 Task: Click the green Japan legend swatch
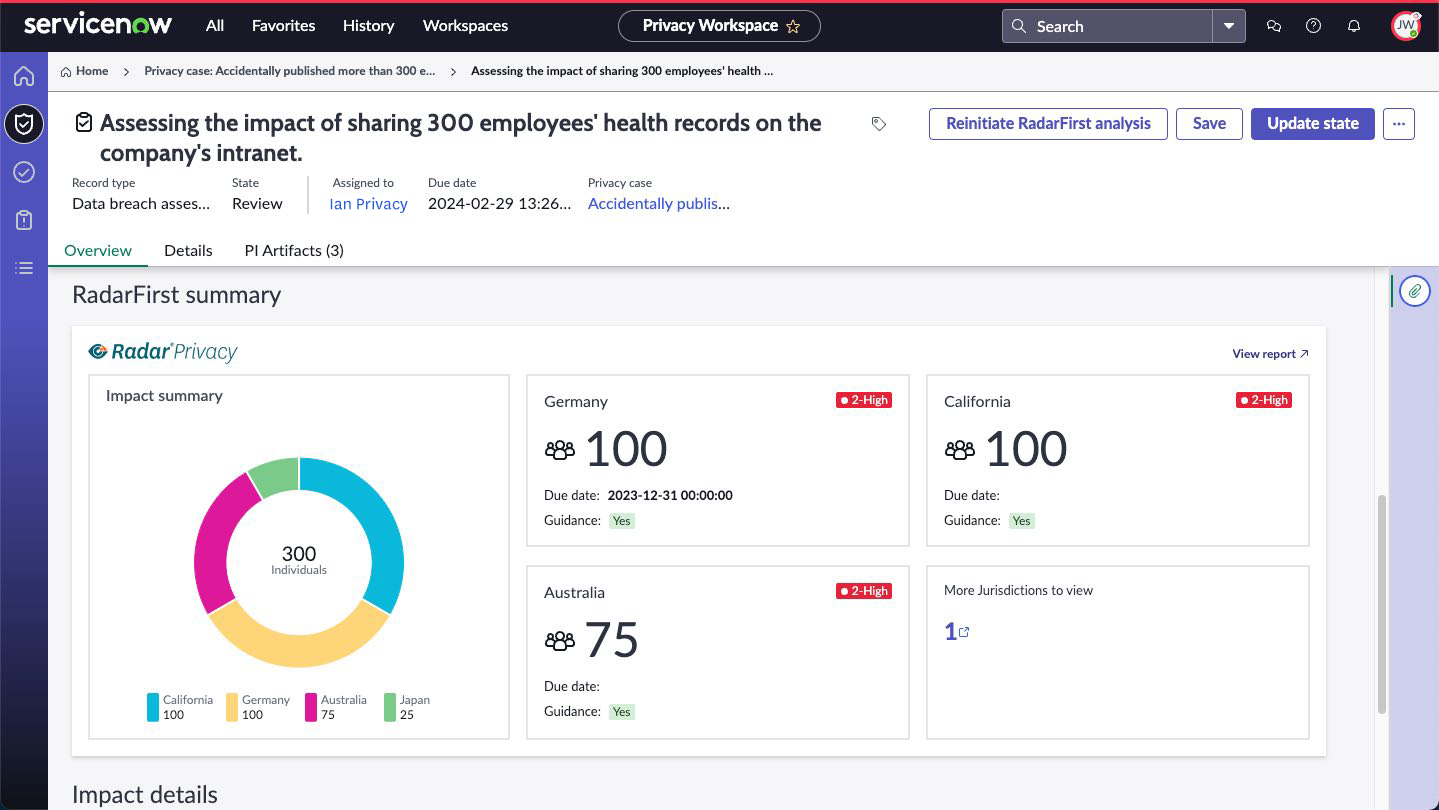390,708
